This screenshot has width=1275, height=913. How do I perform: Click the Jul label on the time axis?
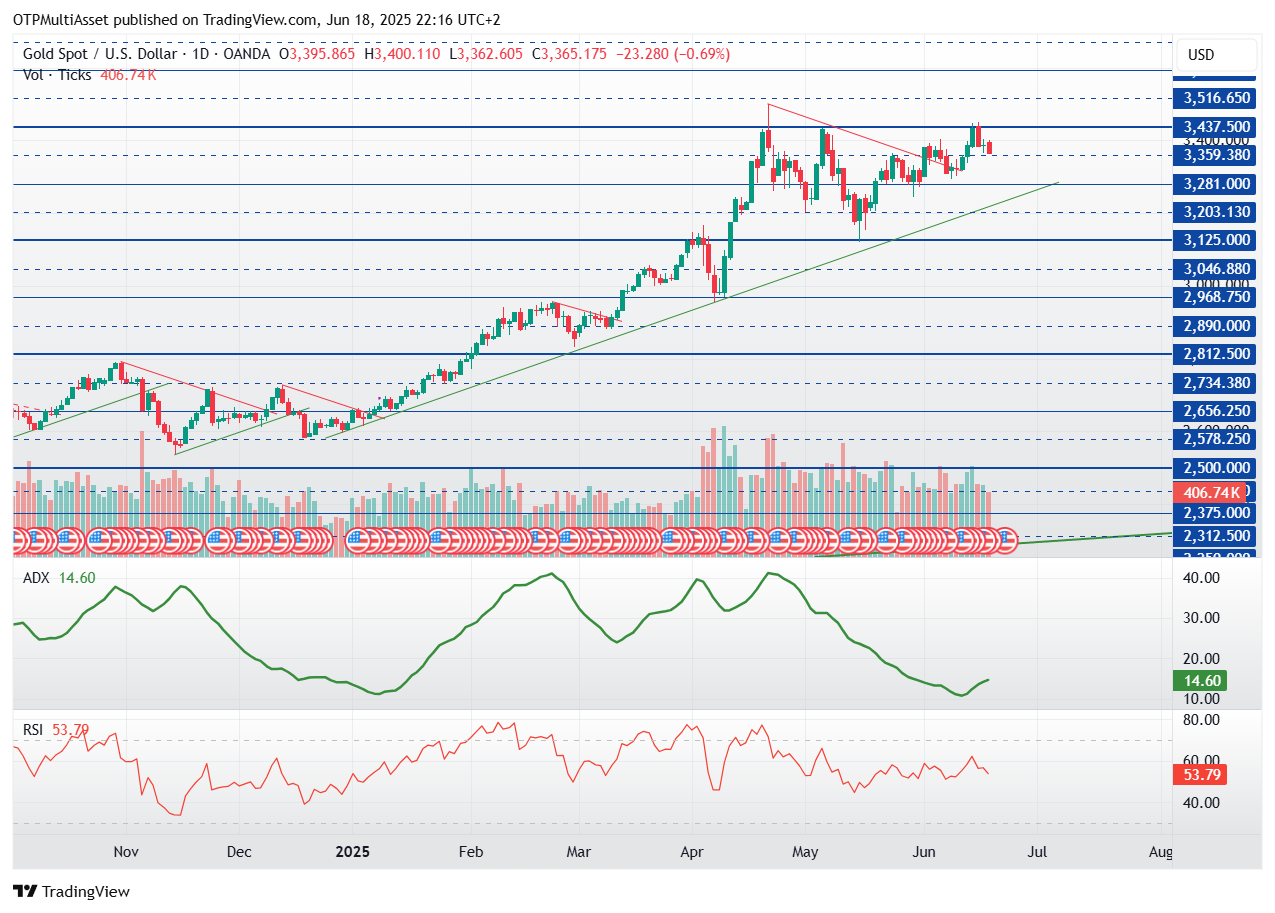pos(1036,853)
